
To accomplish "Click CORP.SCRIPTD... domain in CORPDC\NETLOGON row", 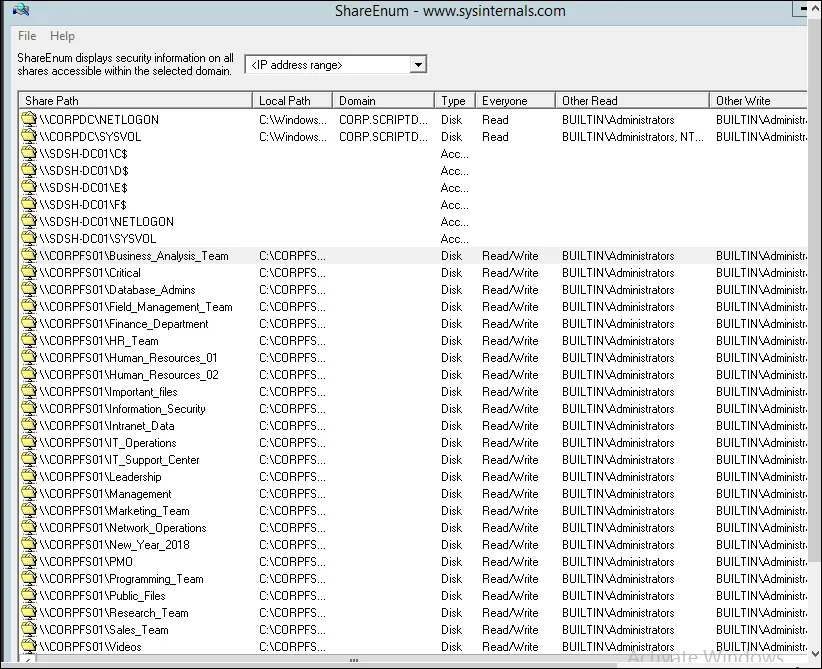I will [x=383, y=120].
